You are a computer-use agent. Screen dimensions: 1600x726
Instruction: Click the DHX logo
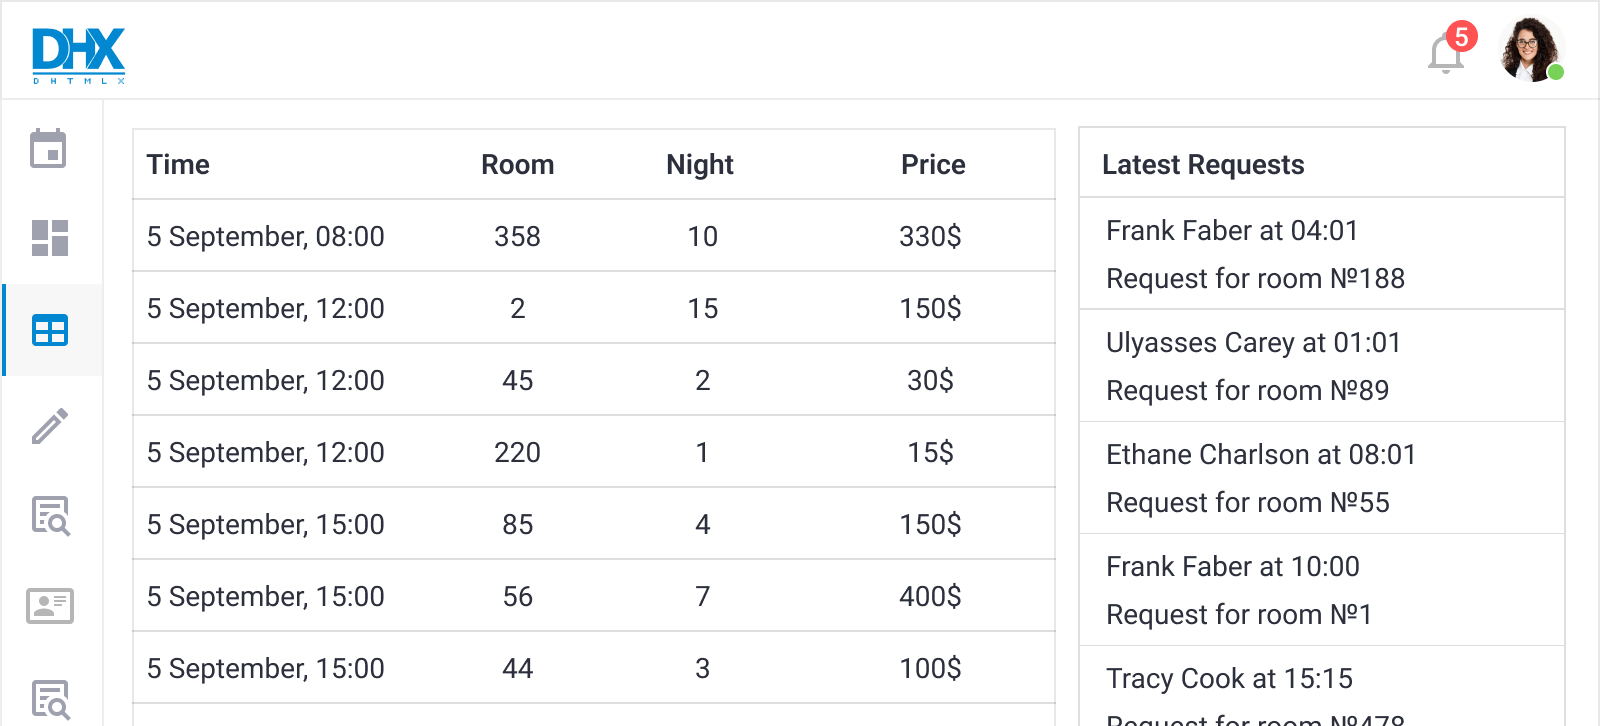tap(79, 55)
